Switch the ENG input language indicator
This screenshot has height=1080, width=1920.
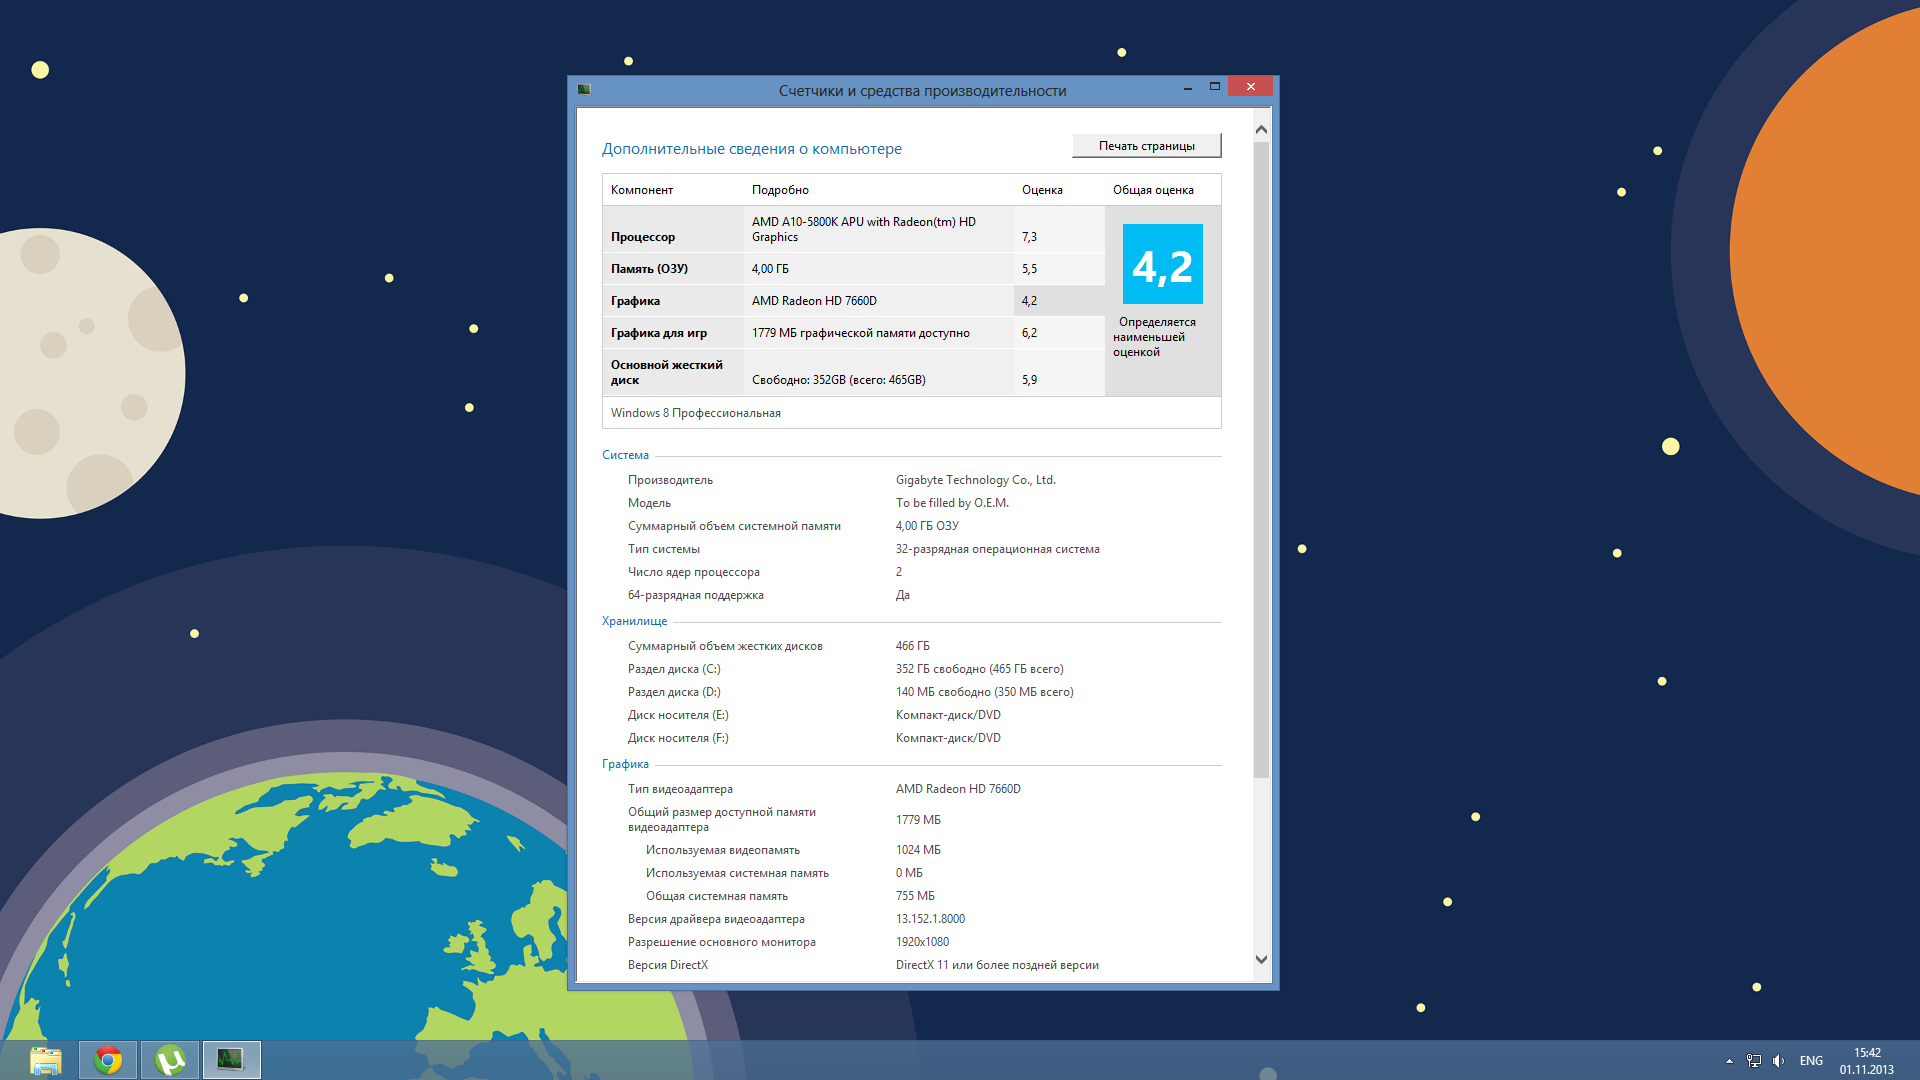coord(1811,1061)
